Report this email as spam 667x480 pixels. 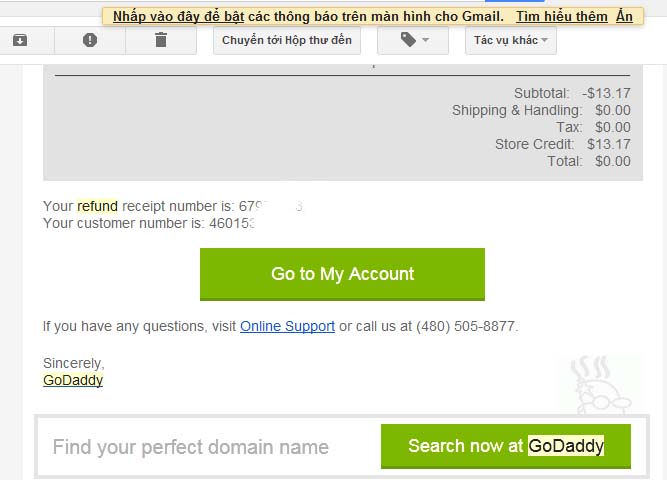(90, 40)
